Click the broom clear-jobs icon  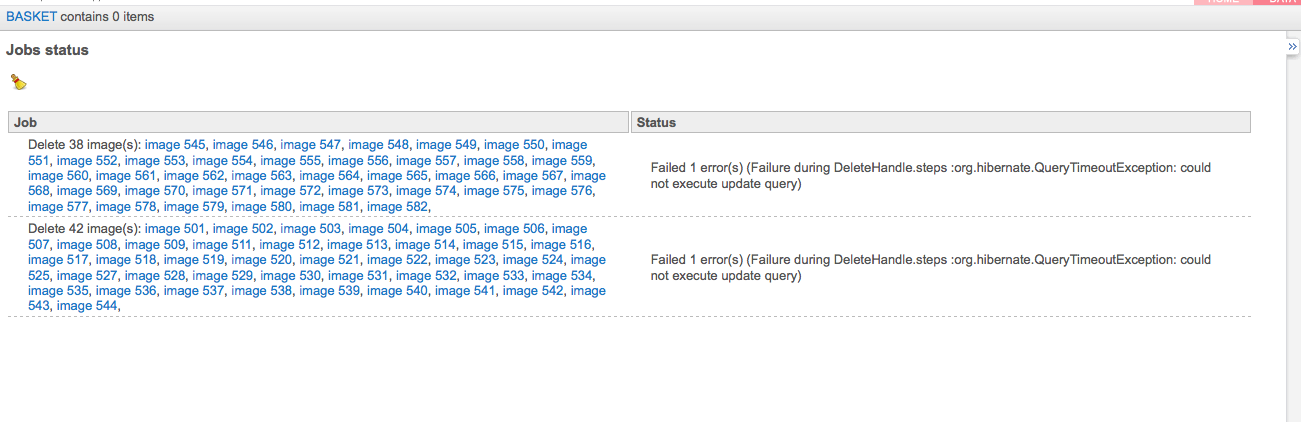coord(18,83)
